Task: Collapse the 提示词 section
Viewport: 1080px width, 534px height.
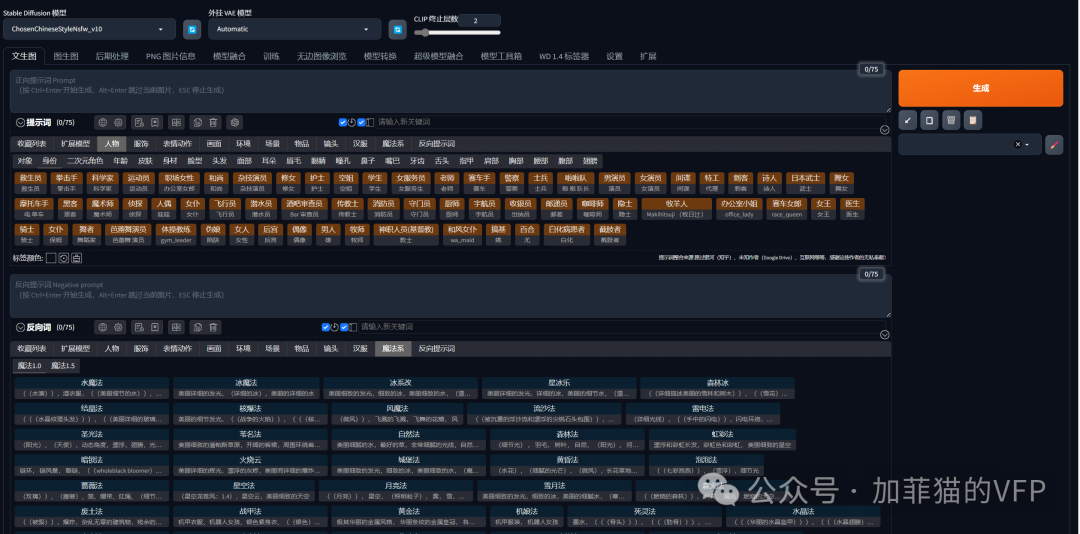Action: pyautogui.click(x=21, y=123)
